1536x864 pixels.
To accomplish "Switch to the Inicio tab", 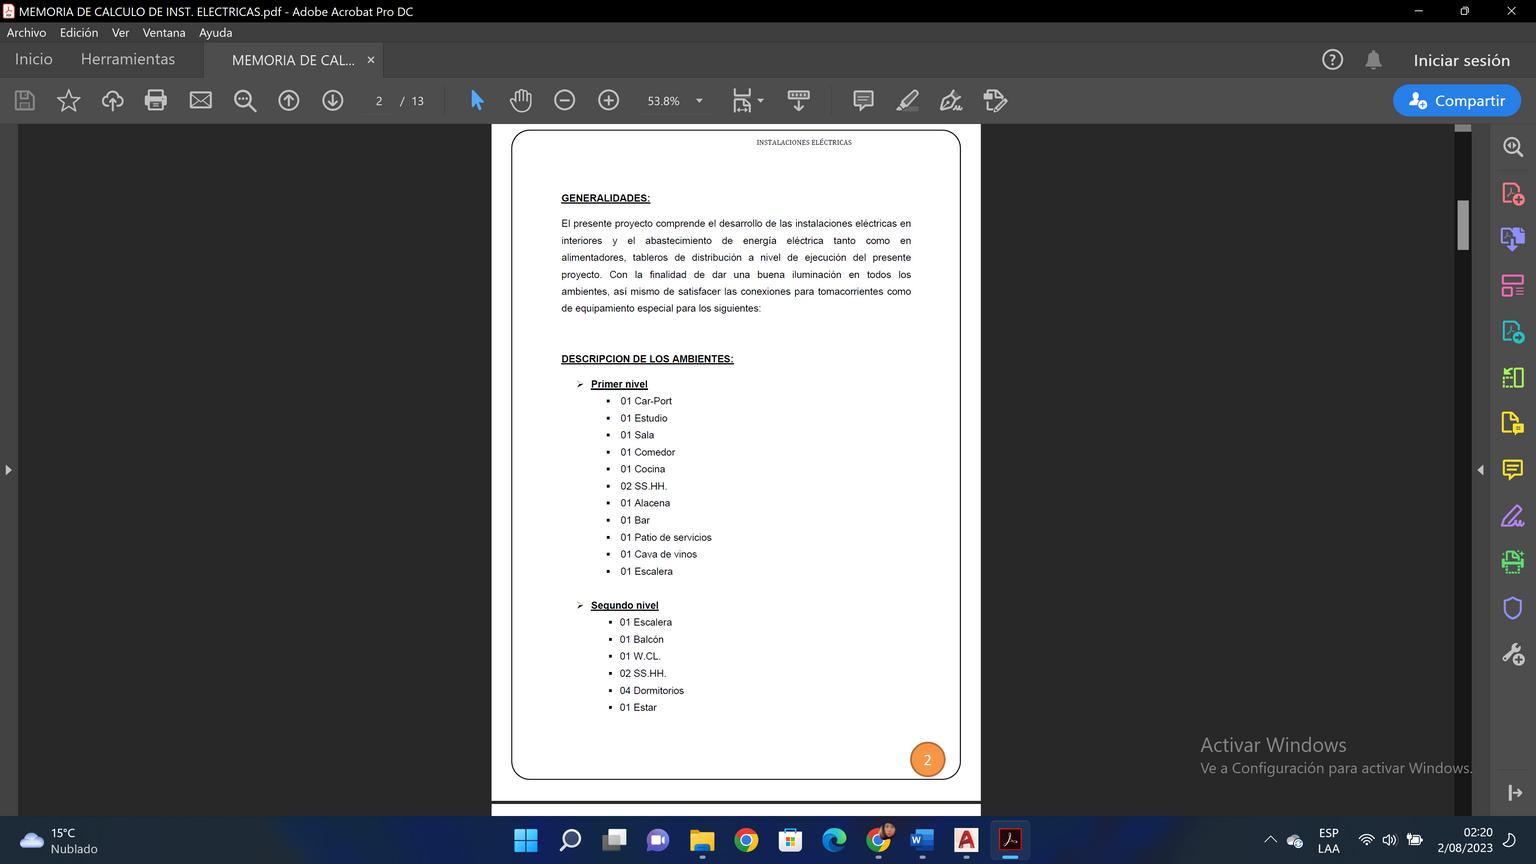I will pos(33,59).
